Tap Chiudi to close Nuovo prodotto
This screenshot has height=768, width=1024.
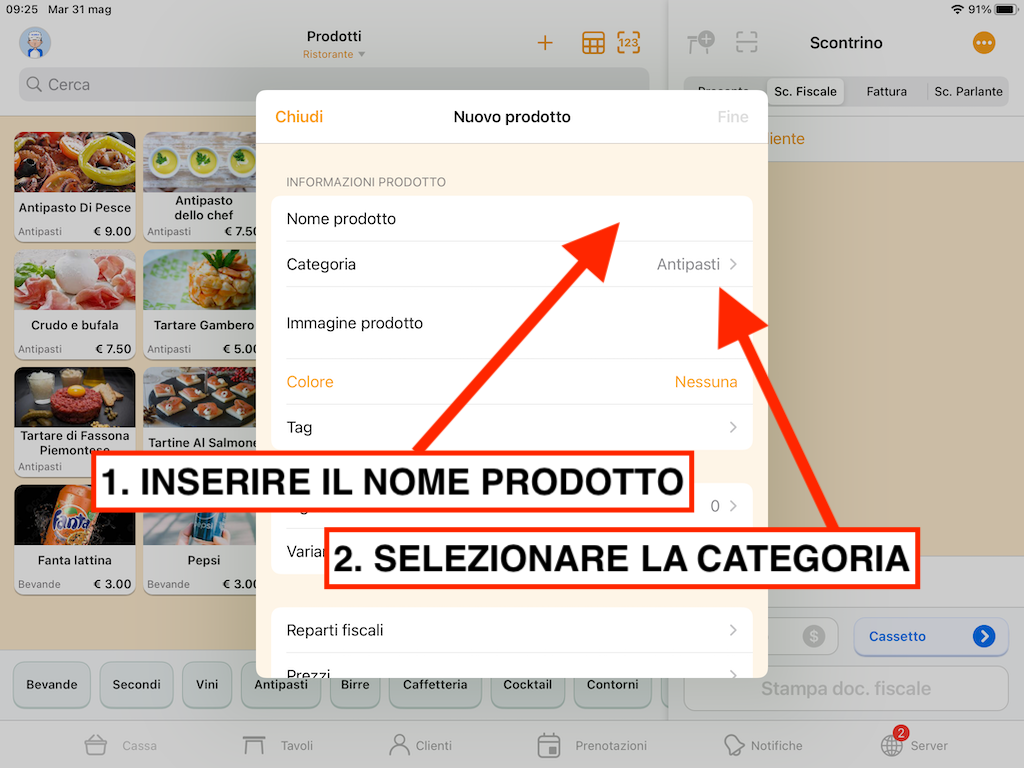(x=299, y=117)
